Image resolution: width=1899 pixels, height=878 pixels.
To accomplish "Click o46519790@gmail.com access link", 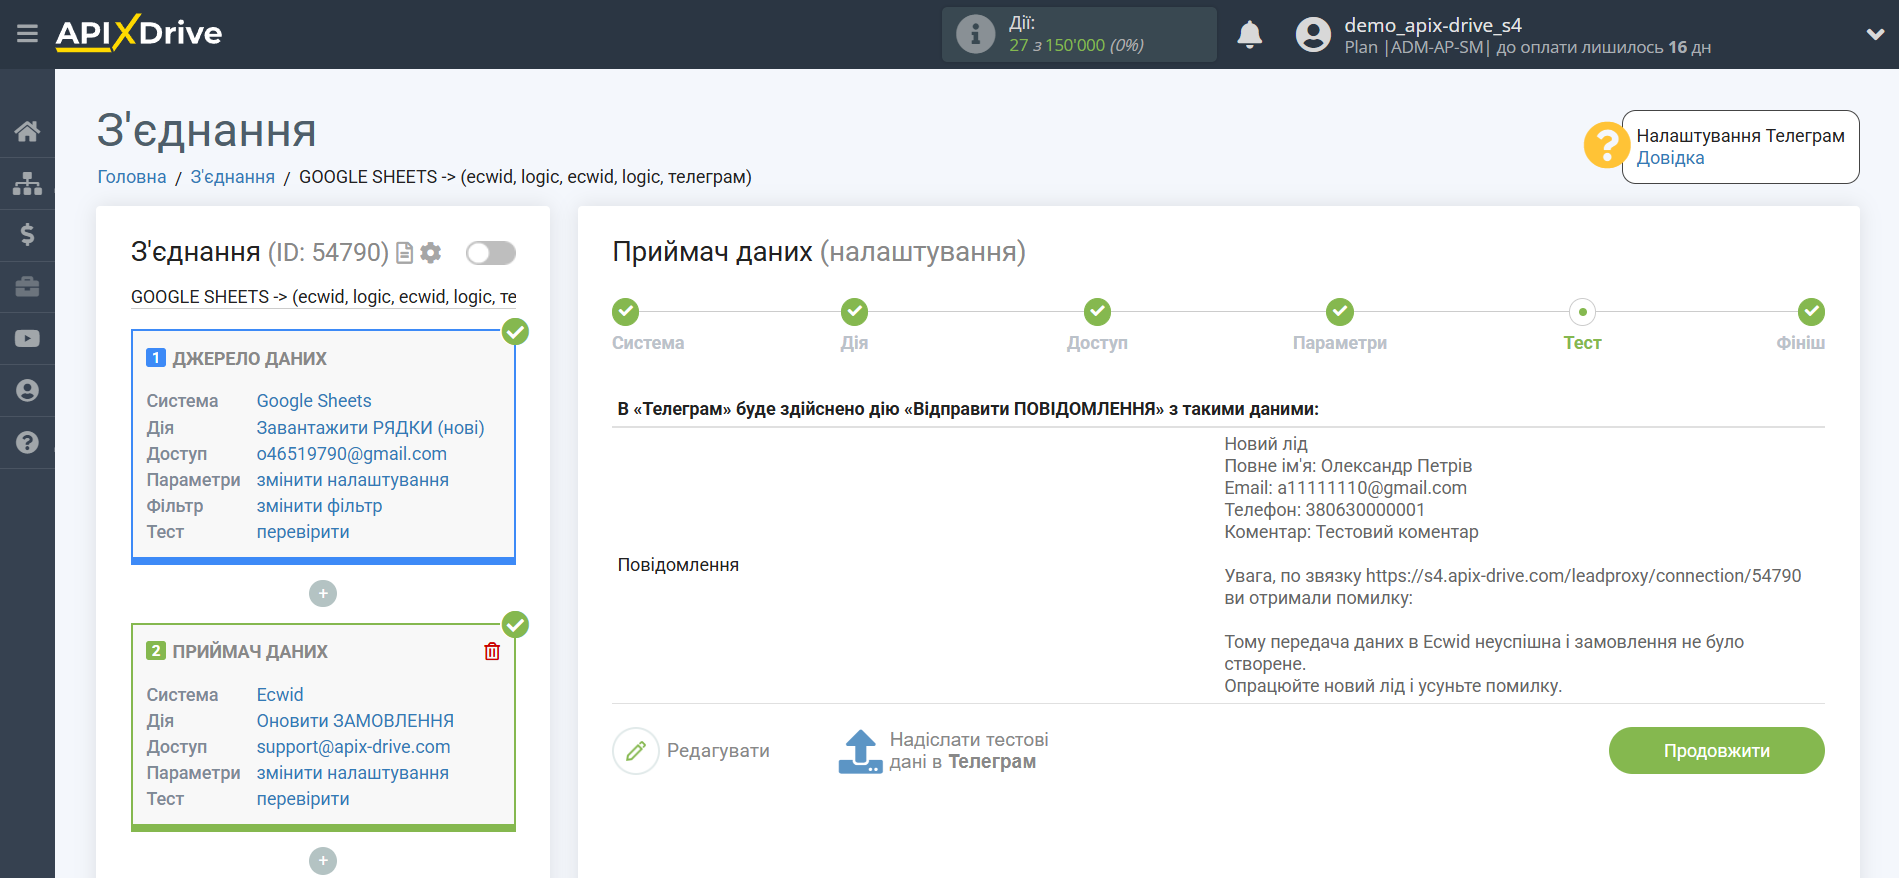I will point(352,454).
